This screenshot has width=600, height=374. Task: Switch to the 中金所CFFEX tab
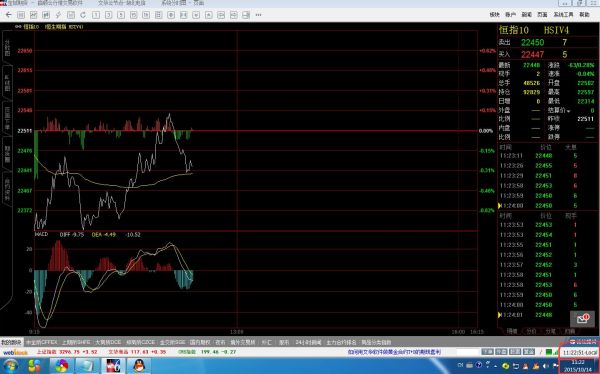[x=41, y=342]
